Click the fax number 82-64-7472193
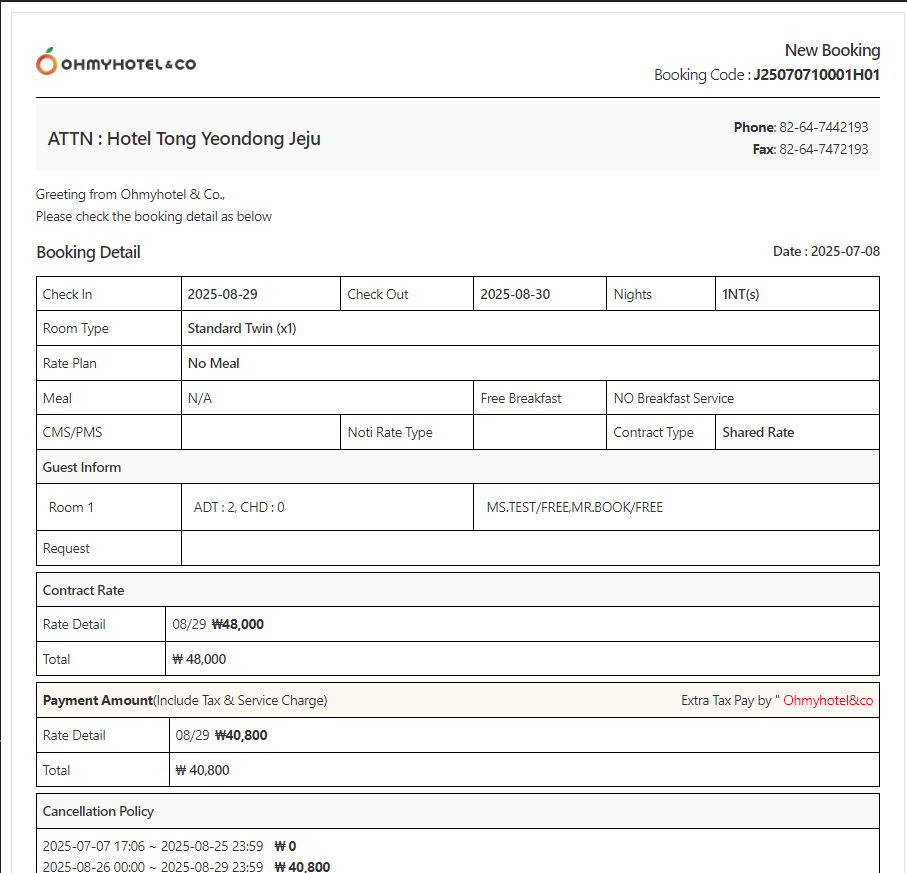The height and width of the screenshot is (873, 907). [823, 149]
